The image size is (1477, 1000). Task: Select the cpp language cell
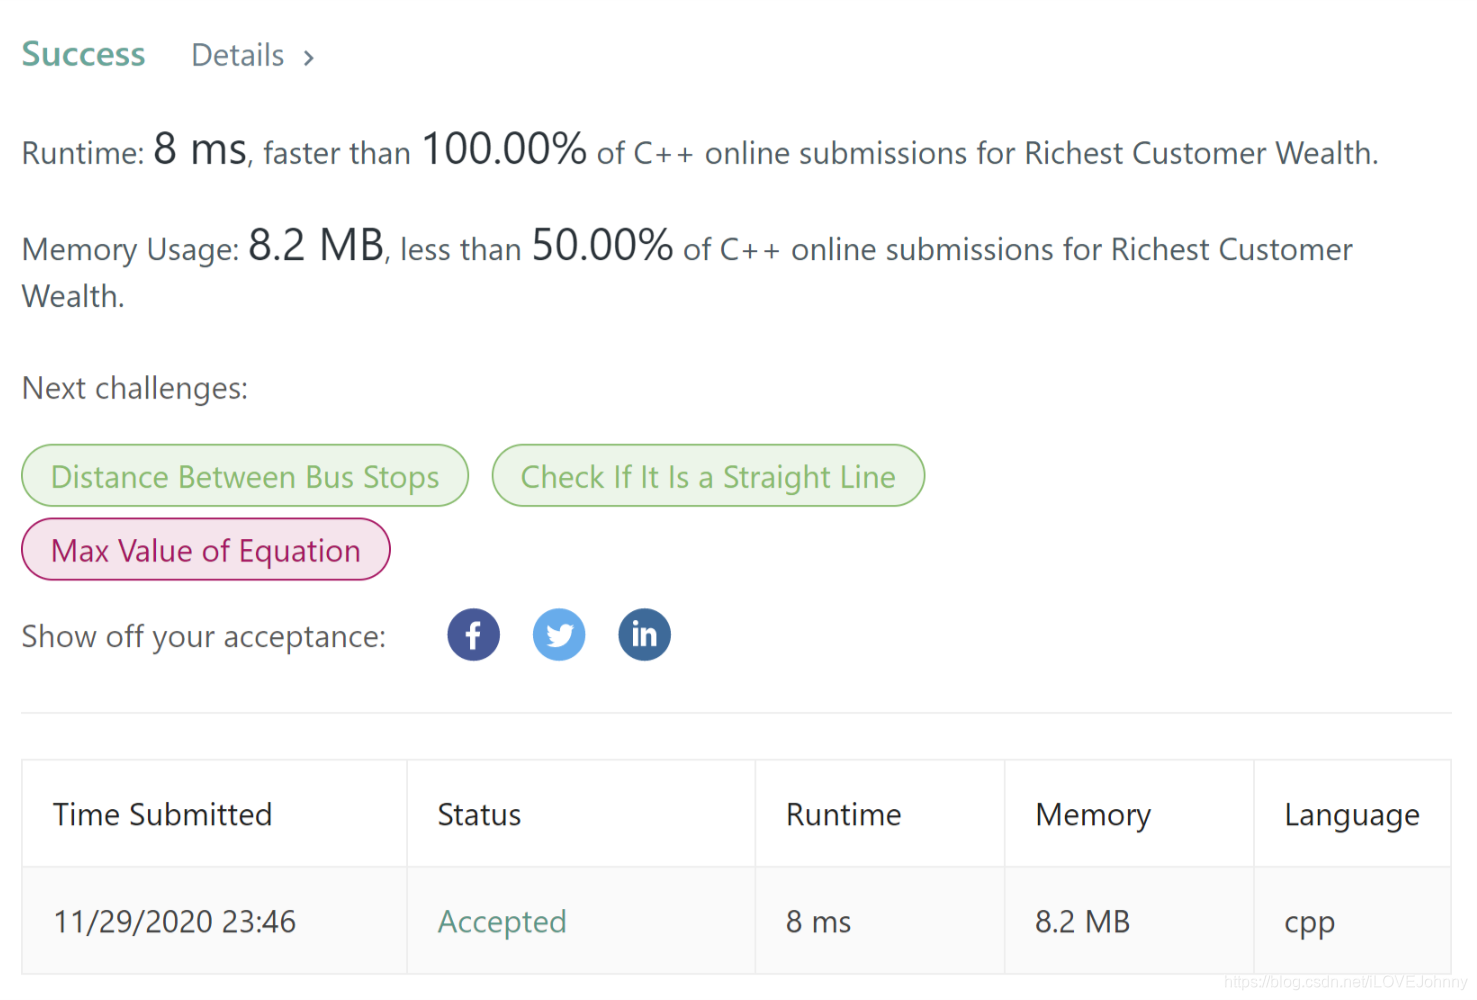(x=1309, y=921)
